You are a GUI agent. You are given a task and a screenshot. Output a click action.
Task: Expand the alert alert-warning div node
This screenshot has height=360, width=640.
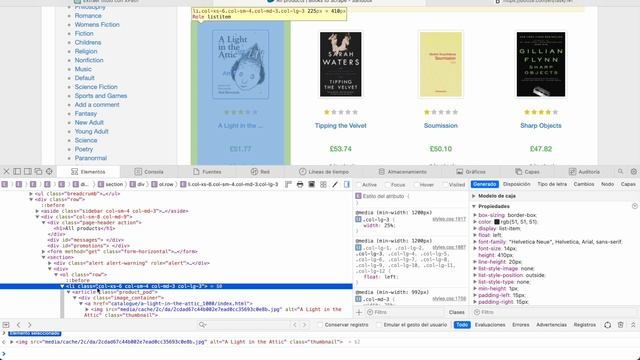50,263
